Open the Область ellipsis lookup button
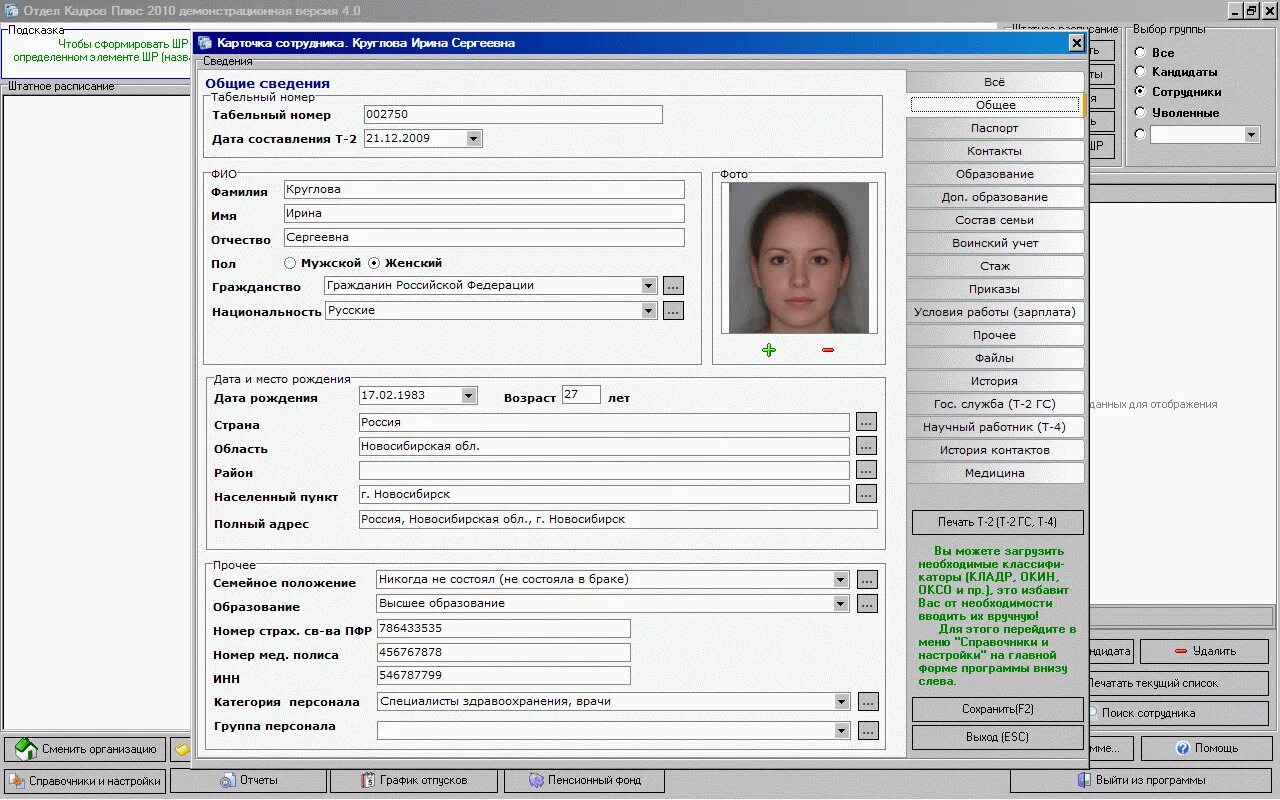Screen dimensions: 1280x800 (866, 447)
